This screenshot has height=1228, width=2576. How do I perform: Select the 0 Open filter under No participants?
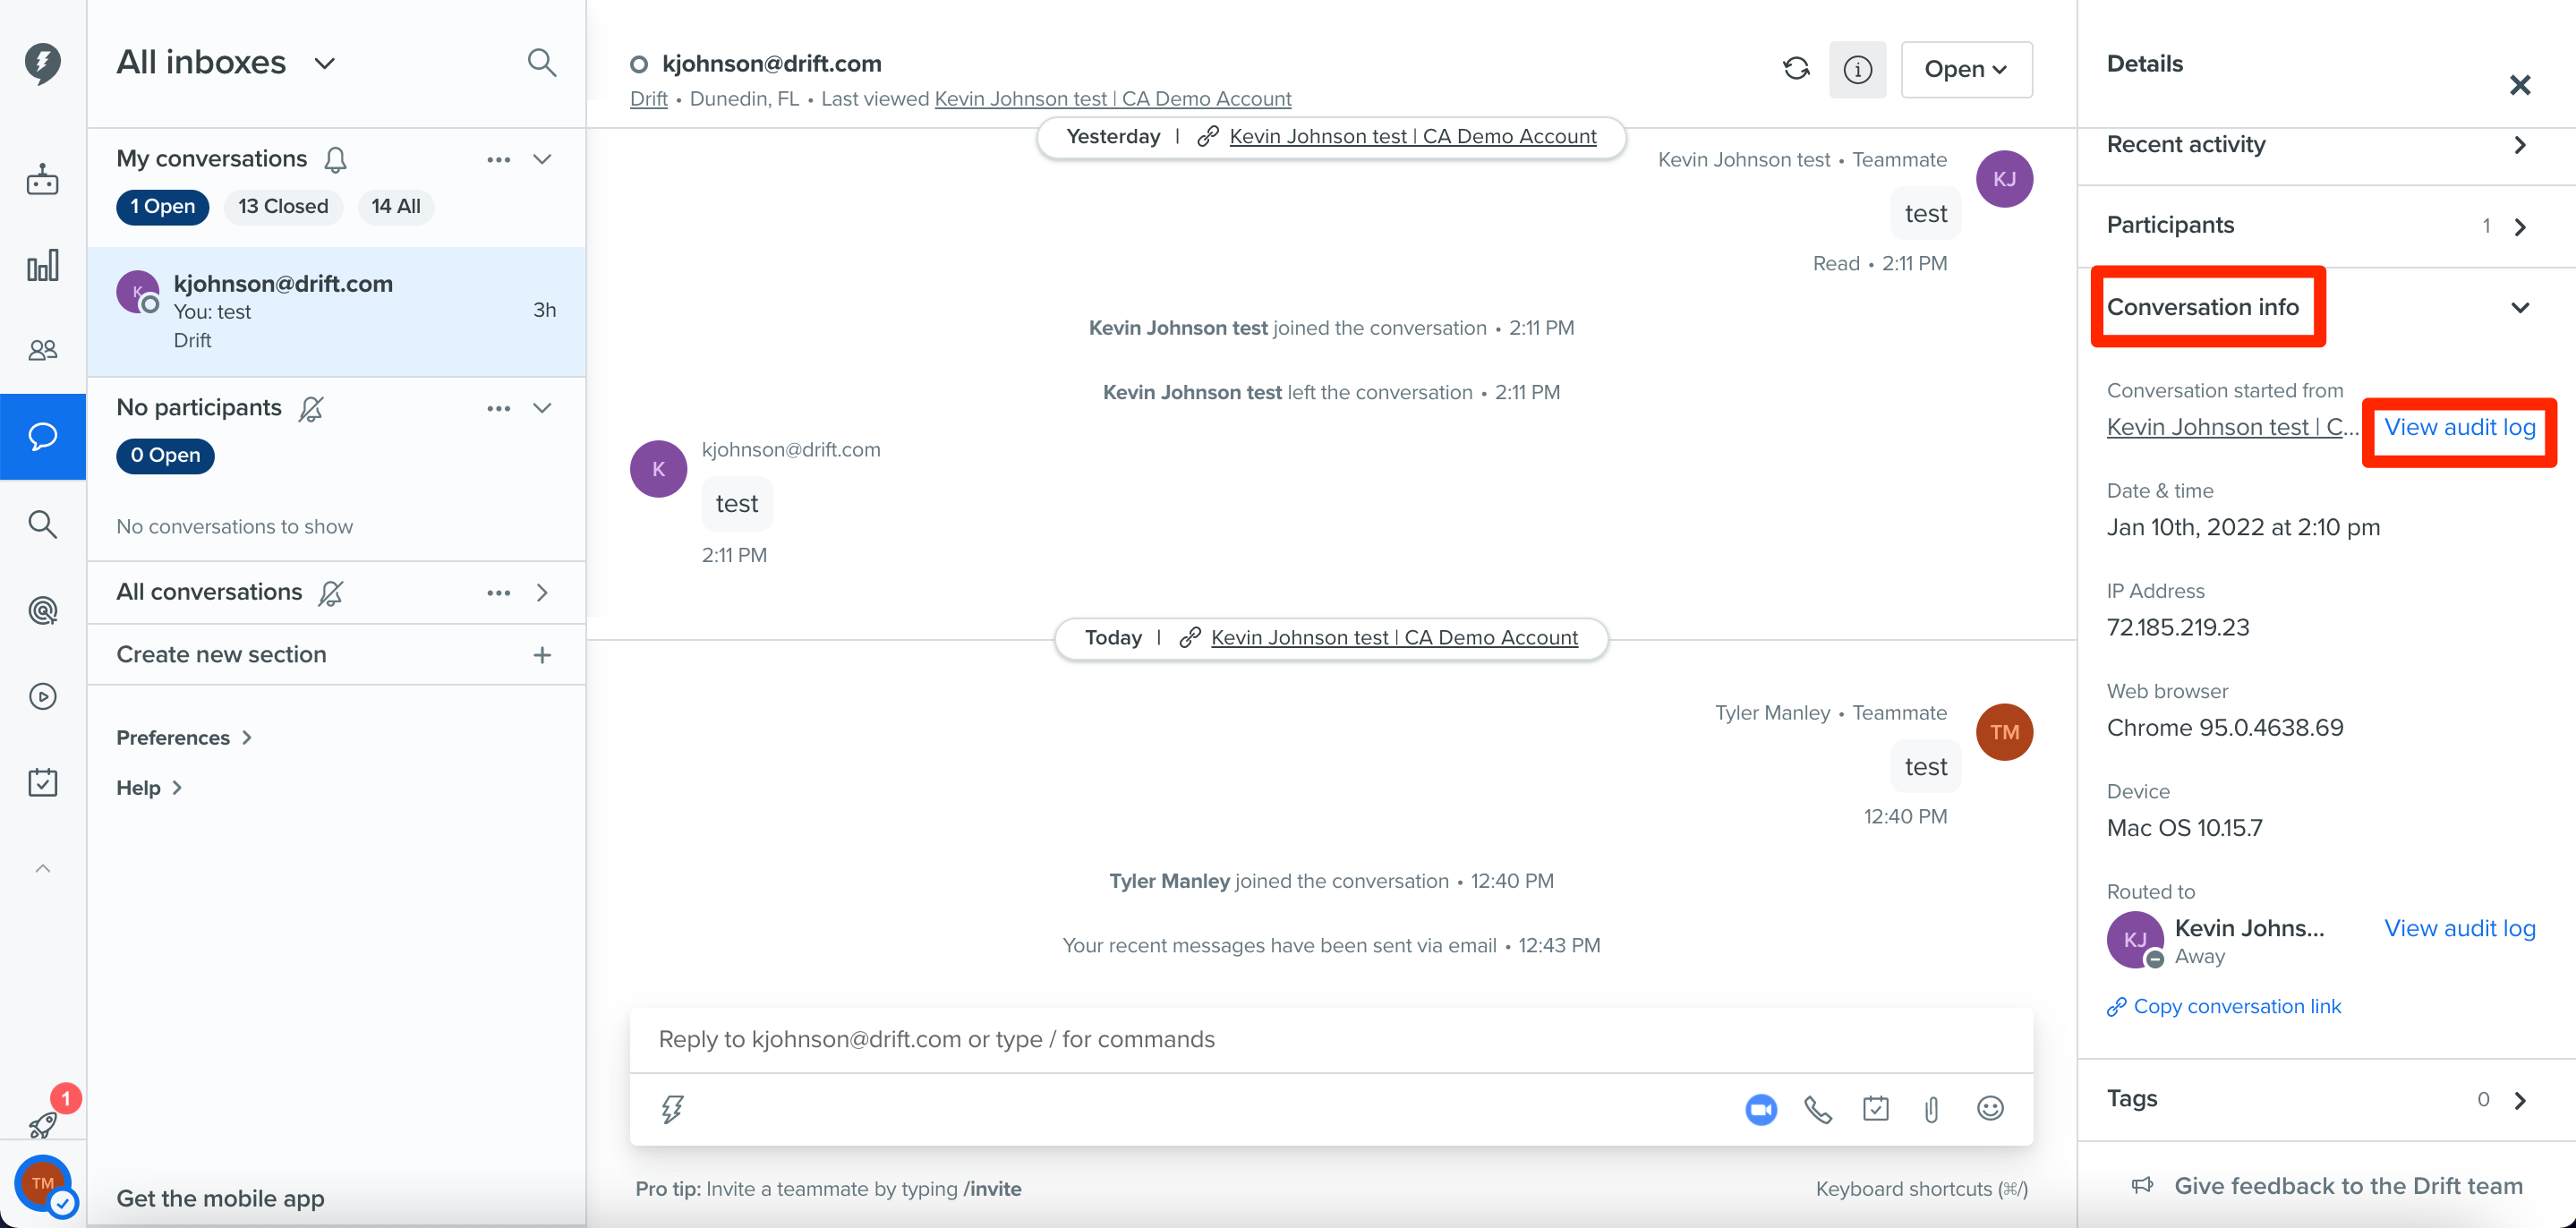tap(165, 455)
